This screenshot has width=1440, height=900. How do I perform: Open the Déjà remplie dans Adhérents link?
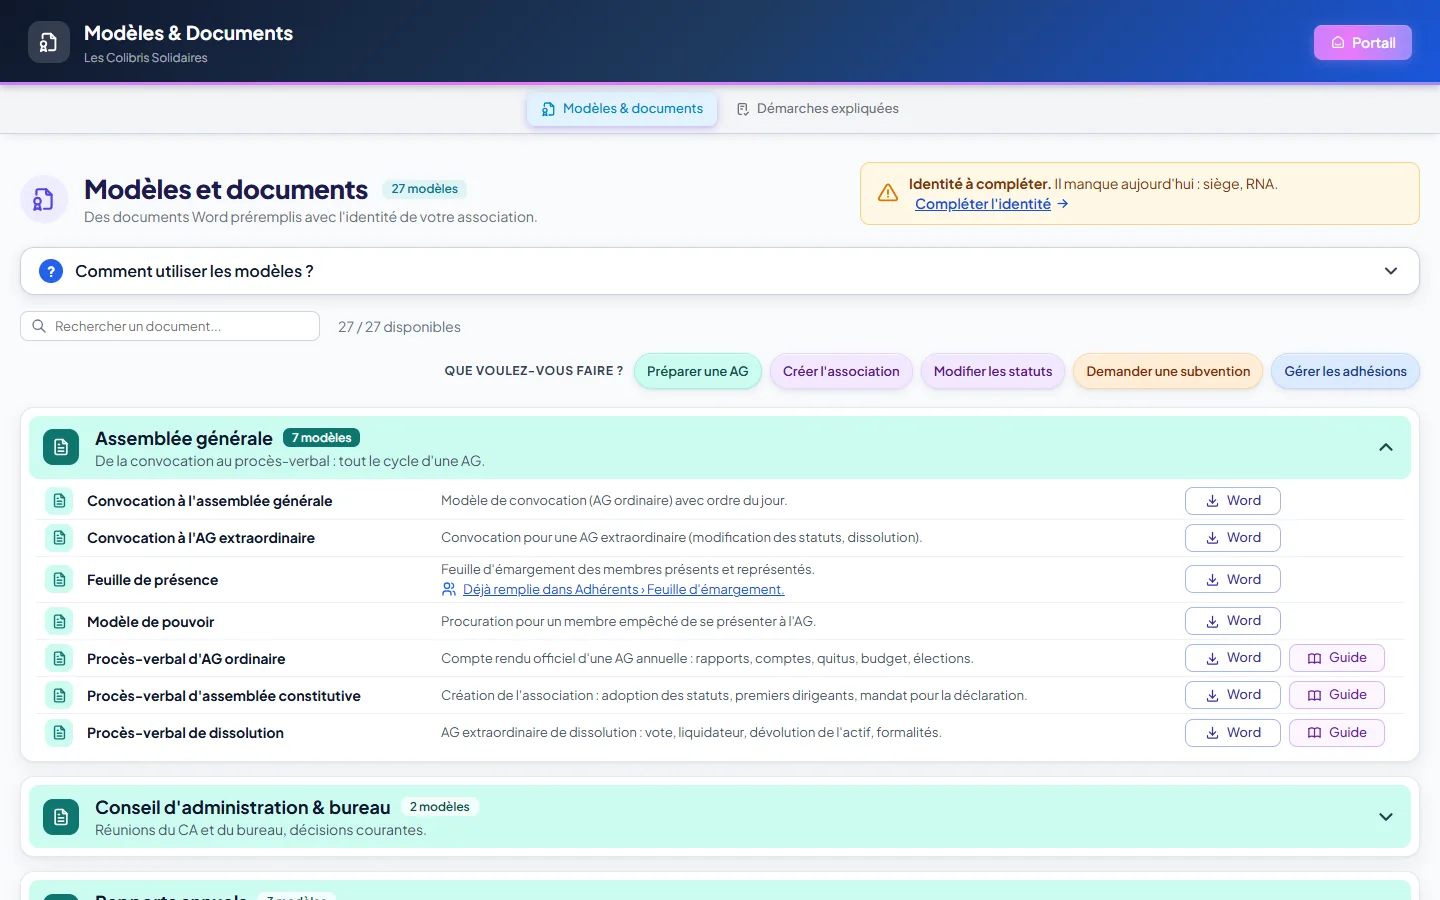pyautogui.click(x=624, y=590)
